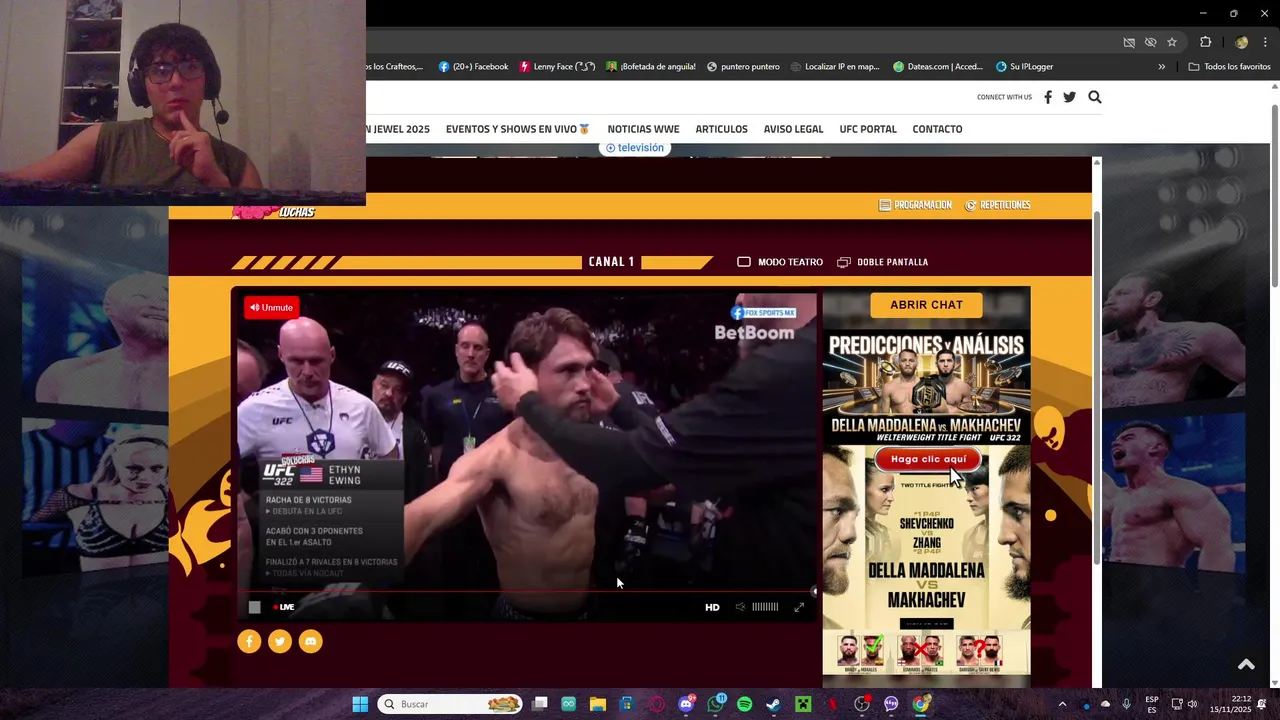This screenshot has width=1280, height=720.
Task: Click the back-to-top arrow
Action: (1246, 665)
